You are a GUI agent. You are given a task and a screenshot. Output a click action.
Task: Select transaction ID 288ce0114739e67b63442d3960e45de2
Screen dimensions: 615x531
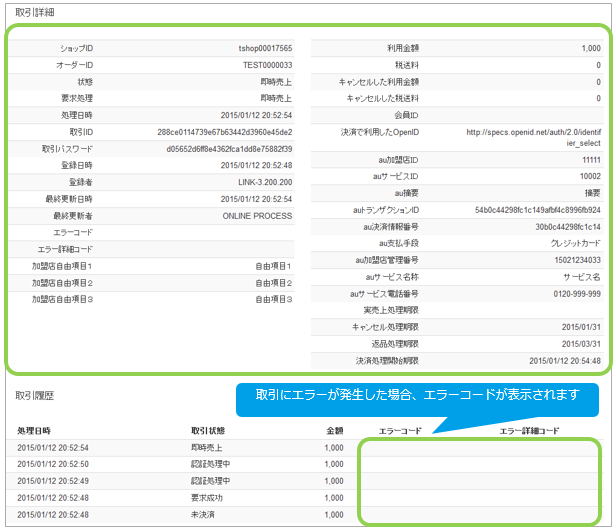225,132
